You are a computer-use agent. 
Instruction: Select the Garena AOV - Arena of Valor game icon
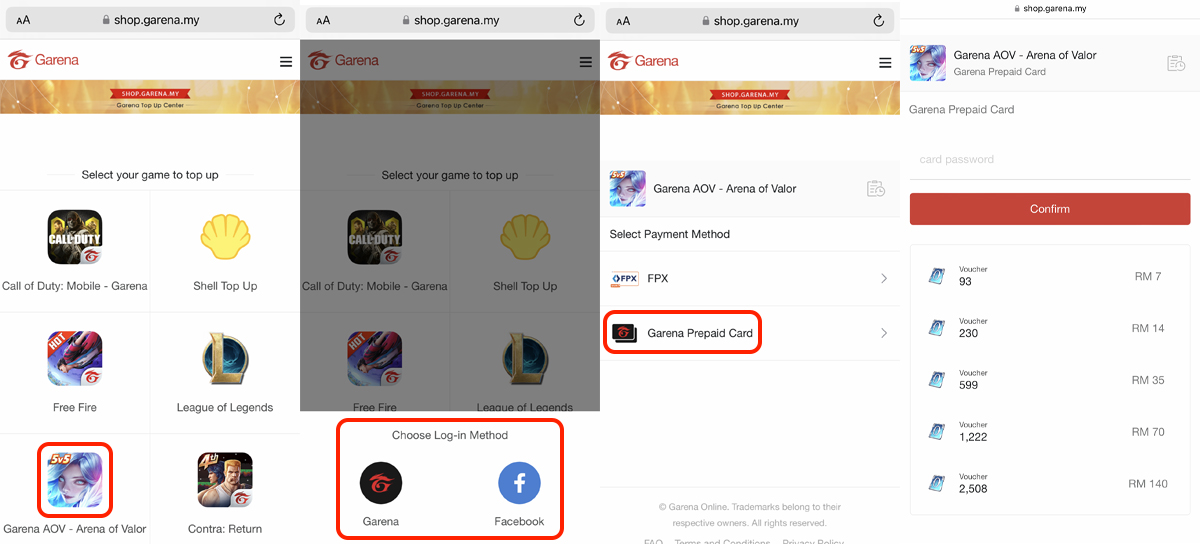[75, 480]
